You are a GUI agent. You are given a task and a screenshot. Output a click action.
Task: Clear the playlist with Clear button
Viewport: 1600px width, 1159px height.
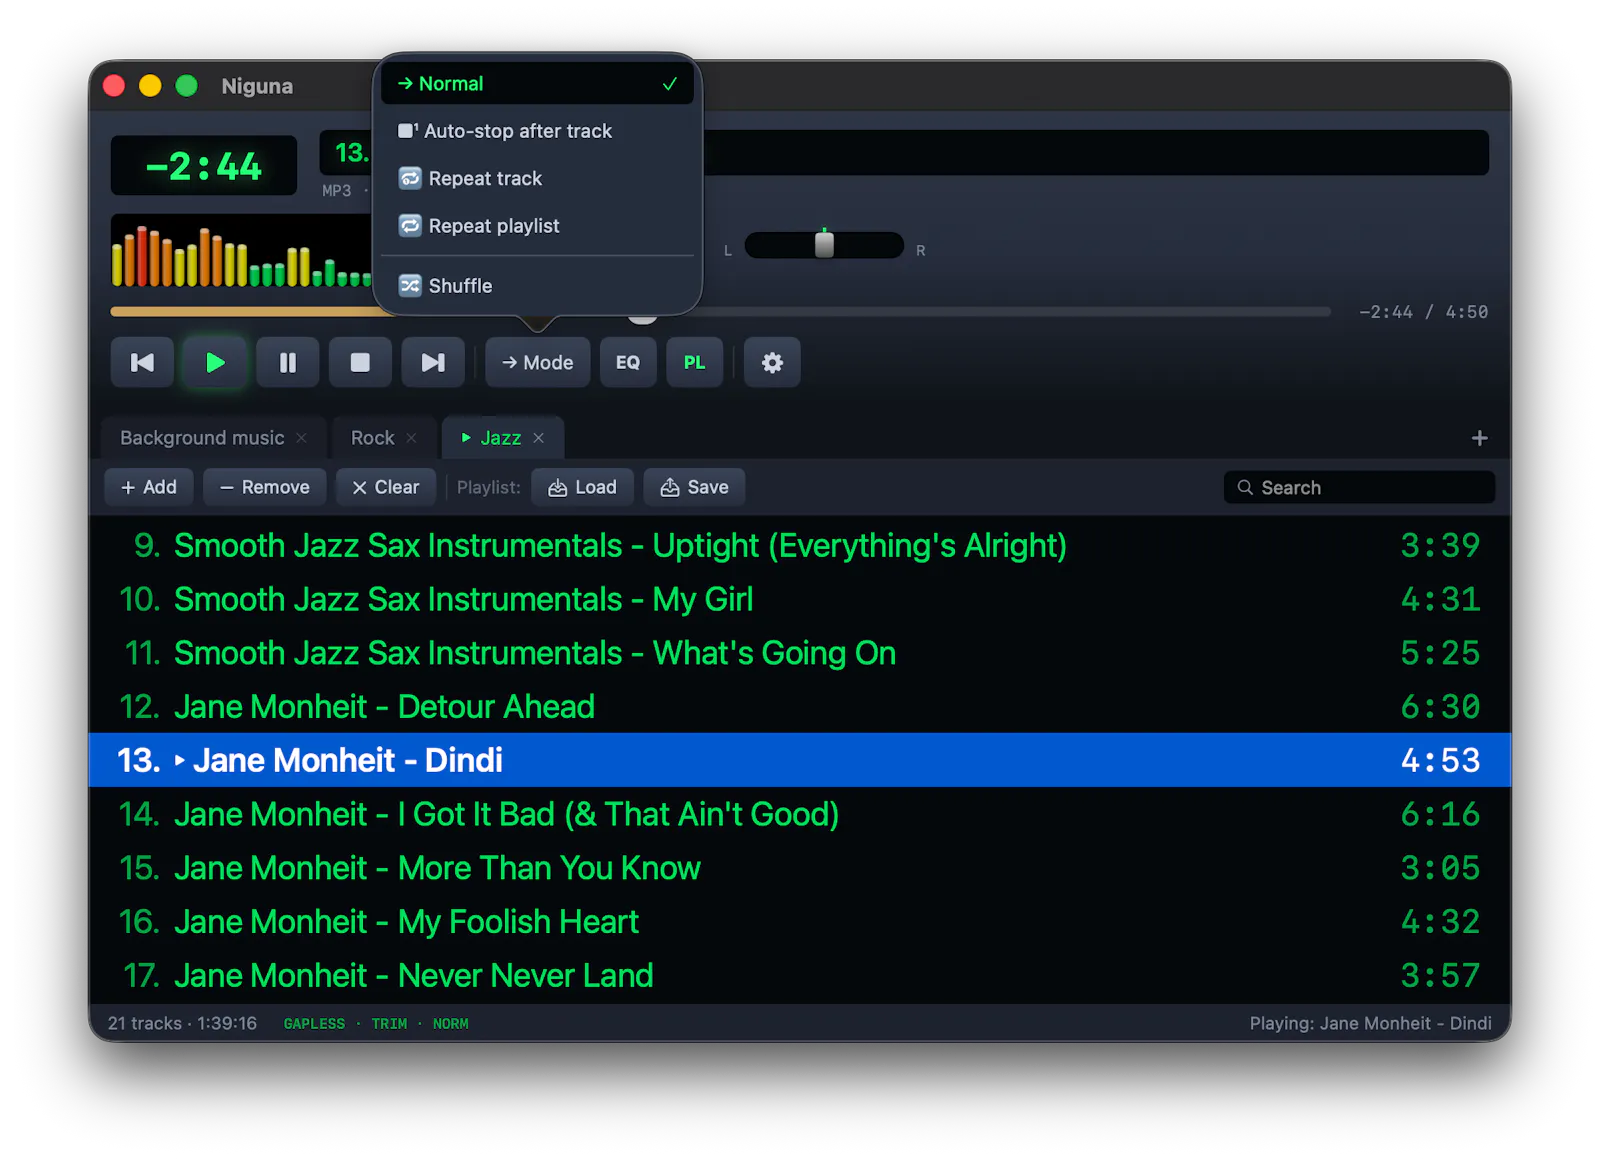click(x=386, y=487)
